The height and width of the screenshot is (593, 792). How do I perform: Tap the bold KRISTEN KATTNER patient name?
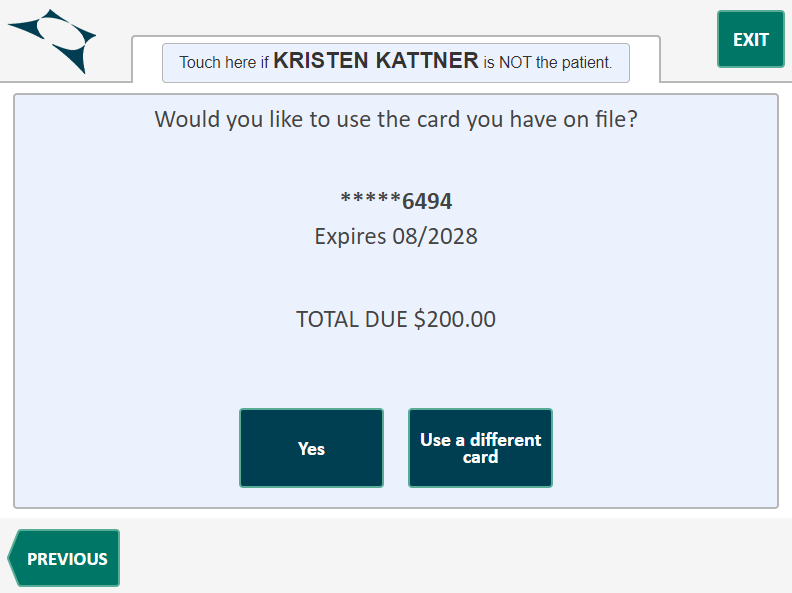pos(376,61)
